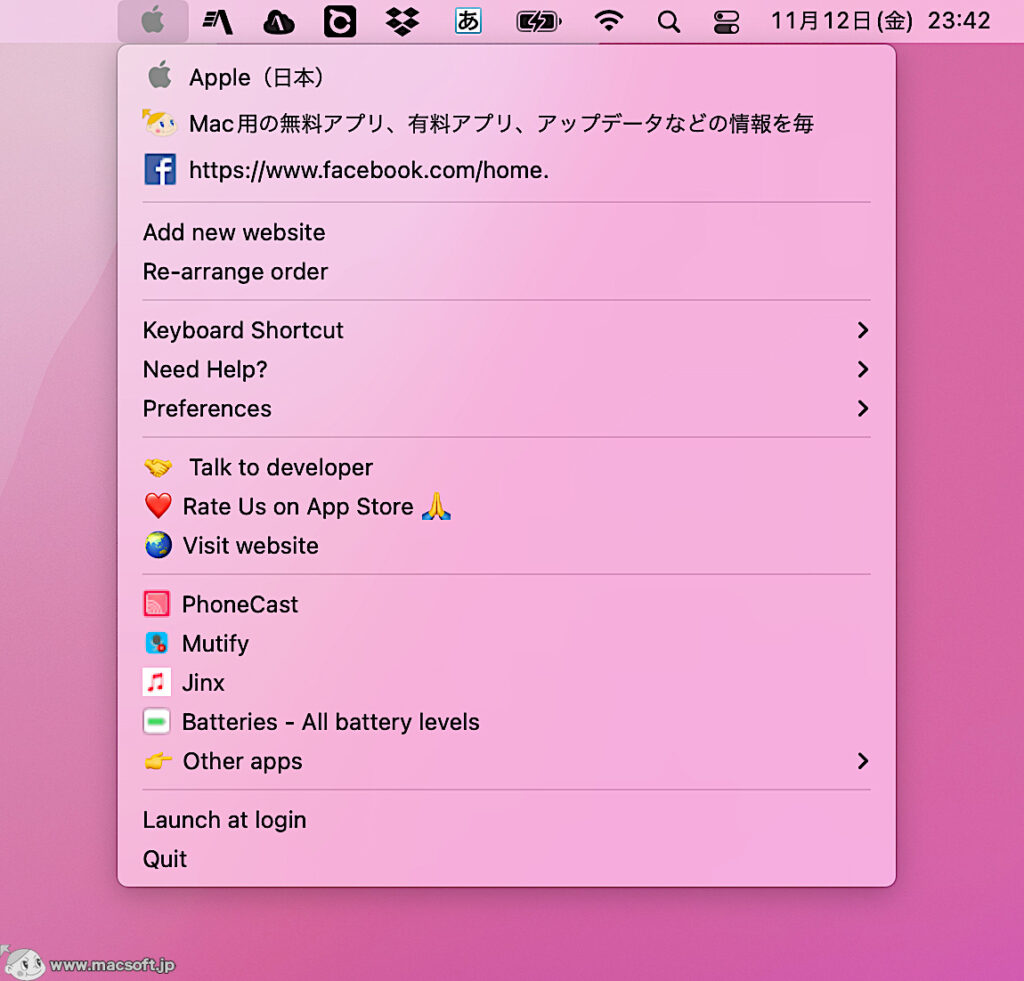The height and width of the screenshot is (981, 1024).
Task: Open the Dropbox menu bar icon
Action: point(402,22)
